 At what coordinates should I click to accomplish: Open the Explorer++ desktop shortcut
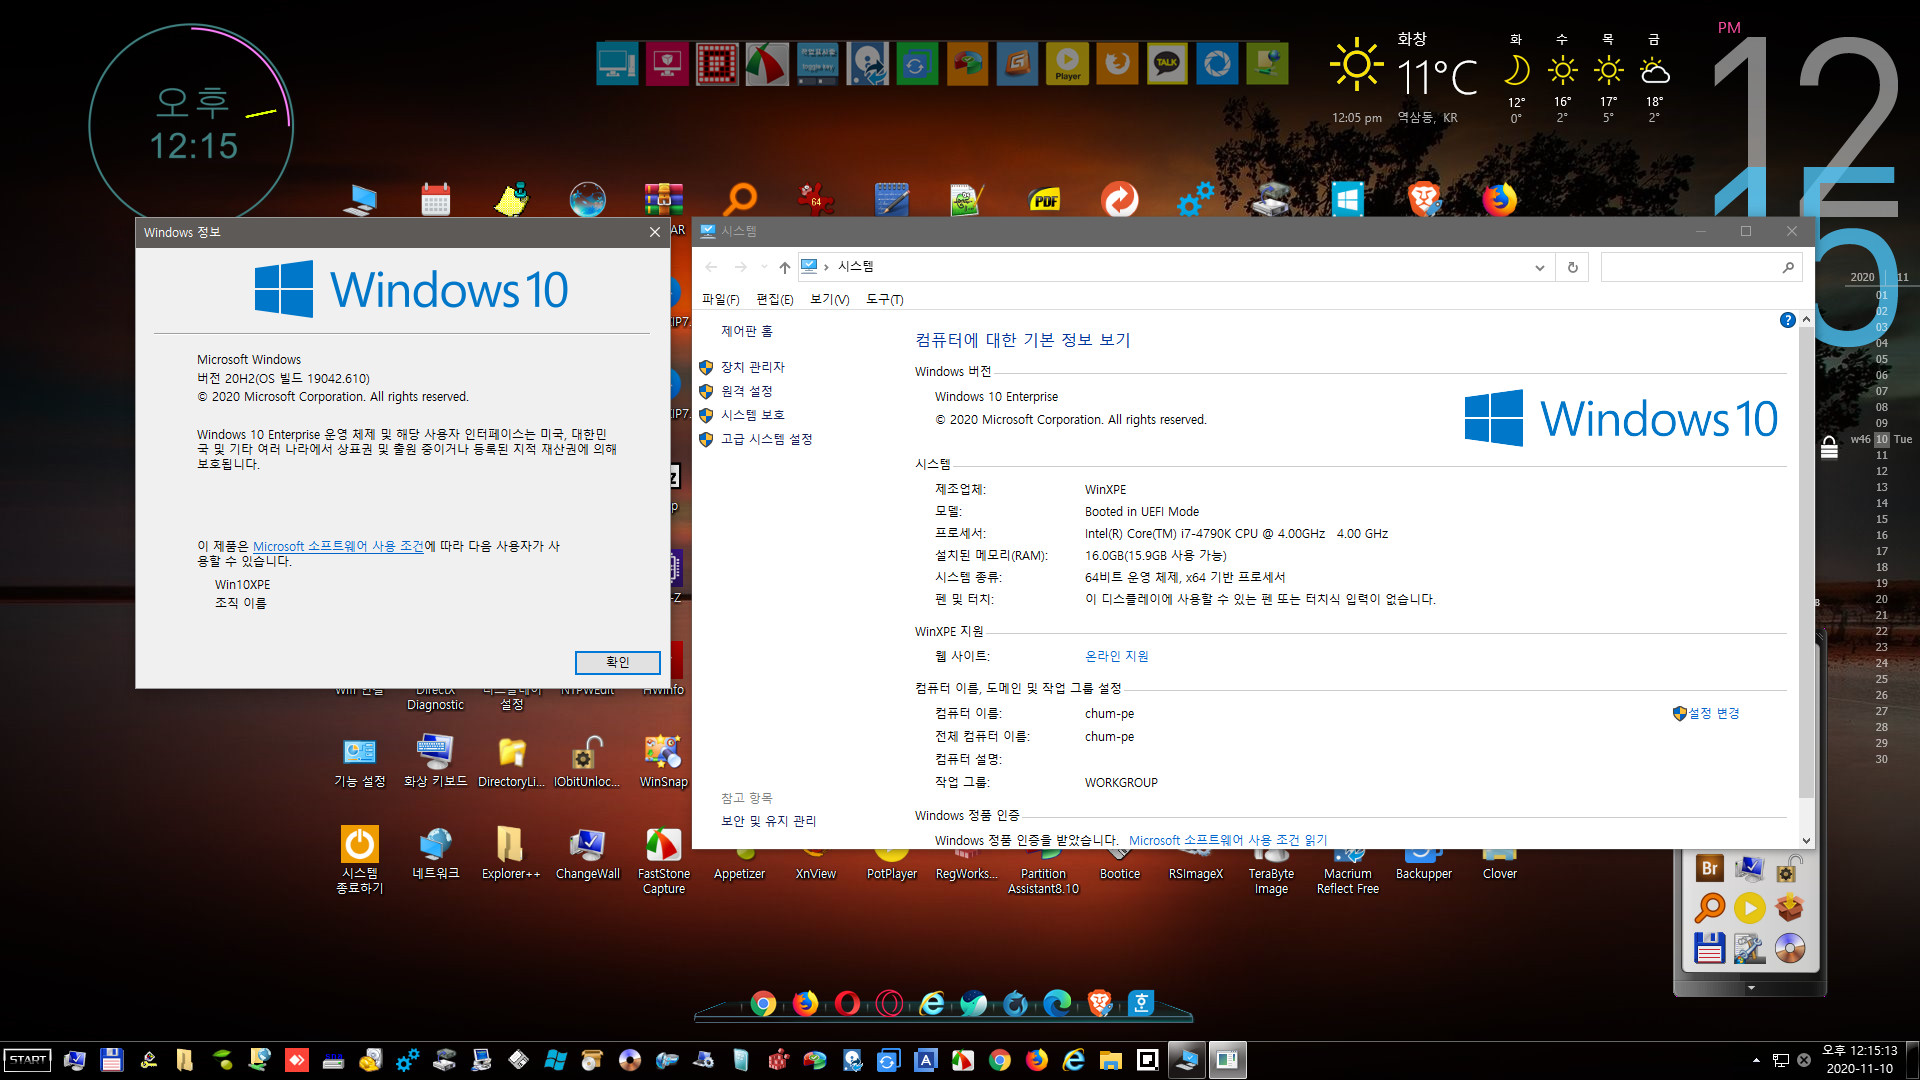tap(510, 853)
